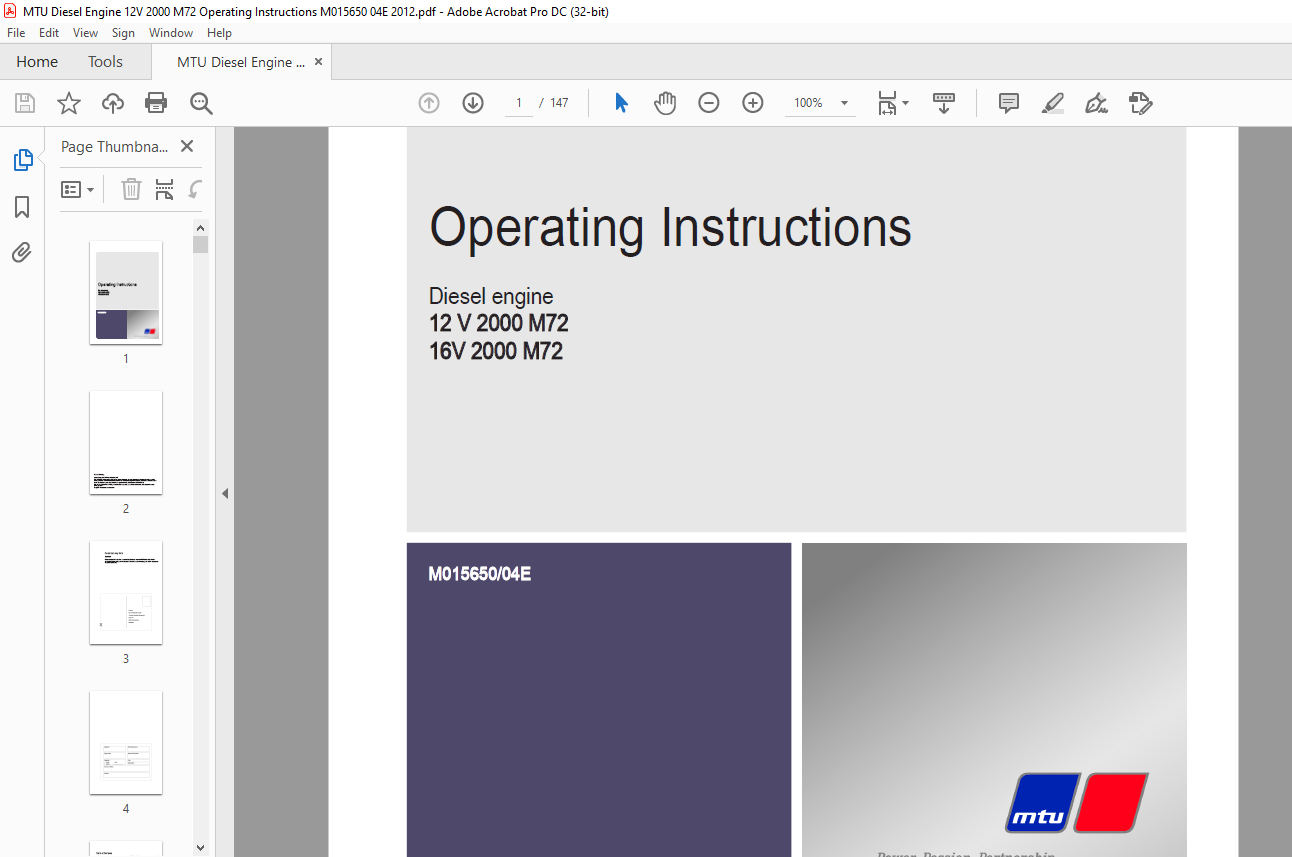The height and width of the screenshot is (857, 1292).
Task: Bookmark this file with the star icon
Action: [x=69, y=103]
